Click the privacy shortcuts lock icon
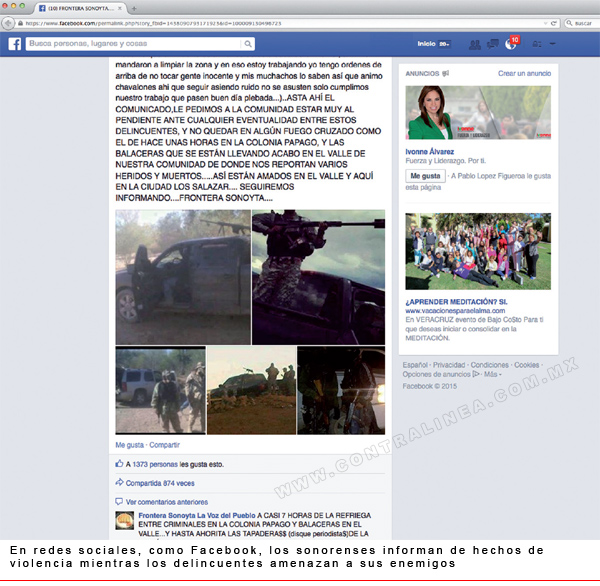 [x=537, y=44]
